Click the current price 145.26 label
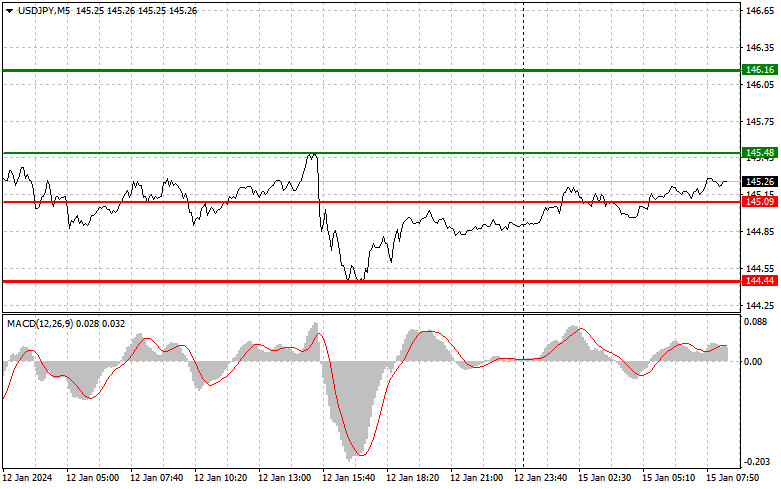Viewport: 781px width, 489px height. (x=760, y=181)
